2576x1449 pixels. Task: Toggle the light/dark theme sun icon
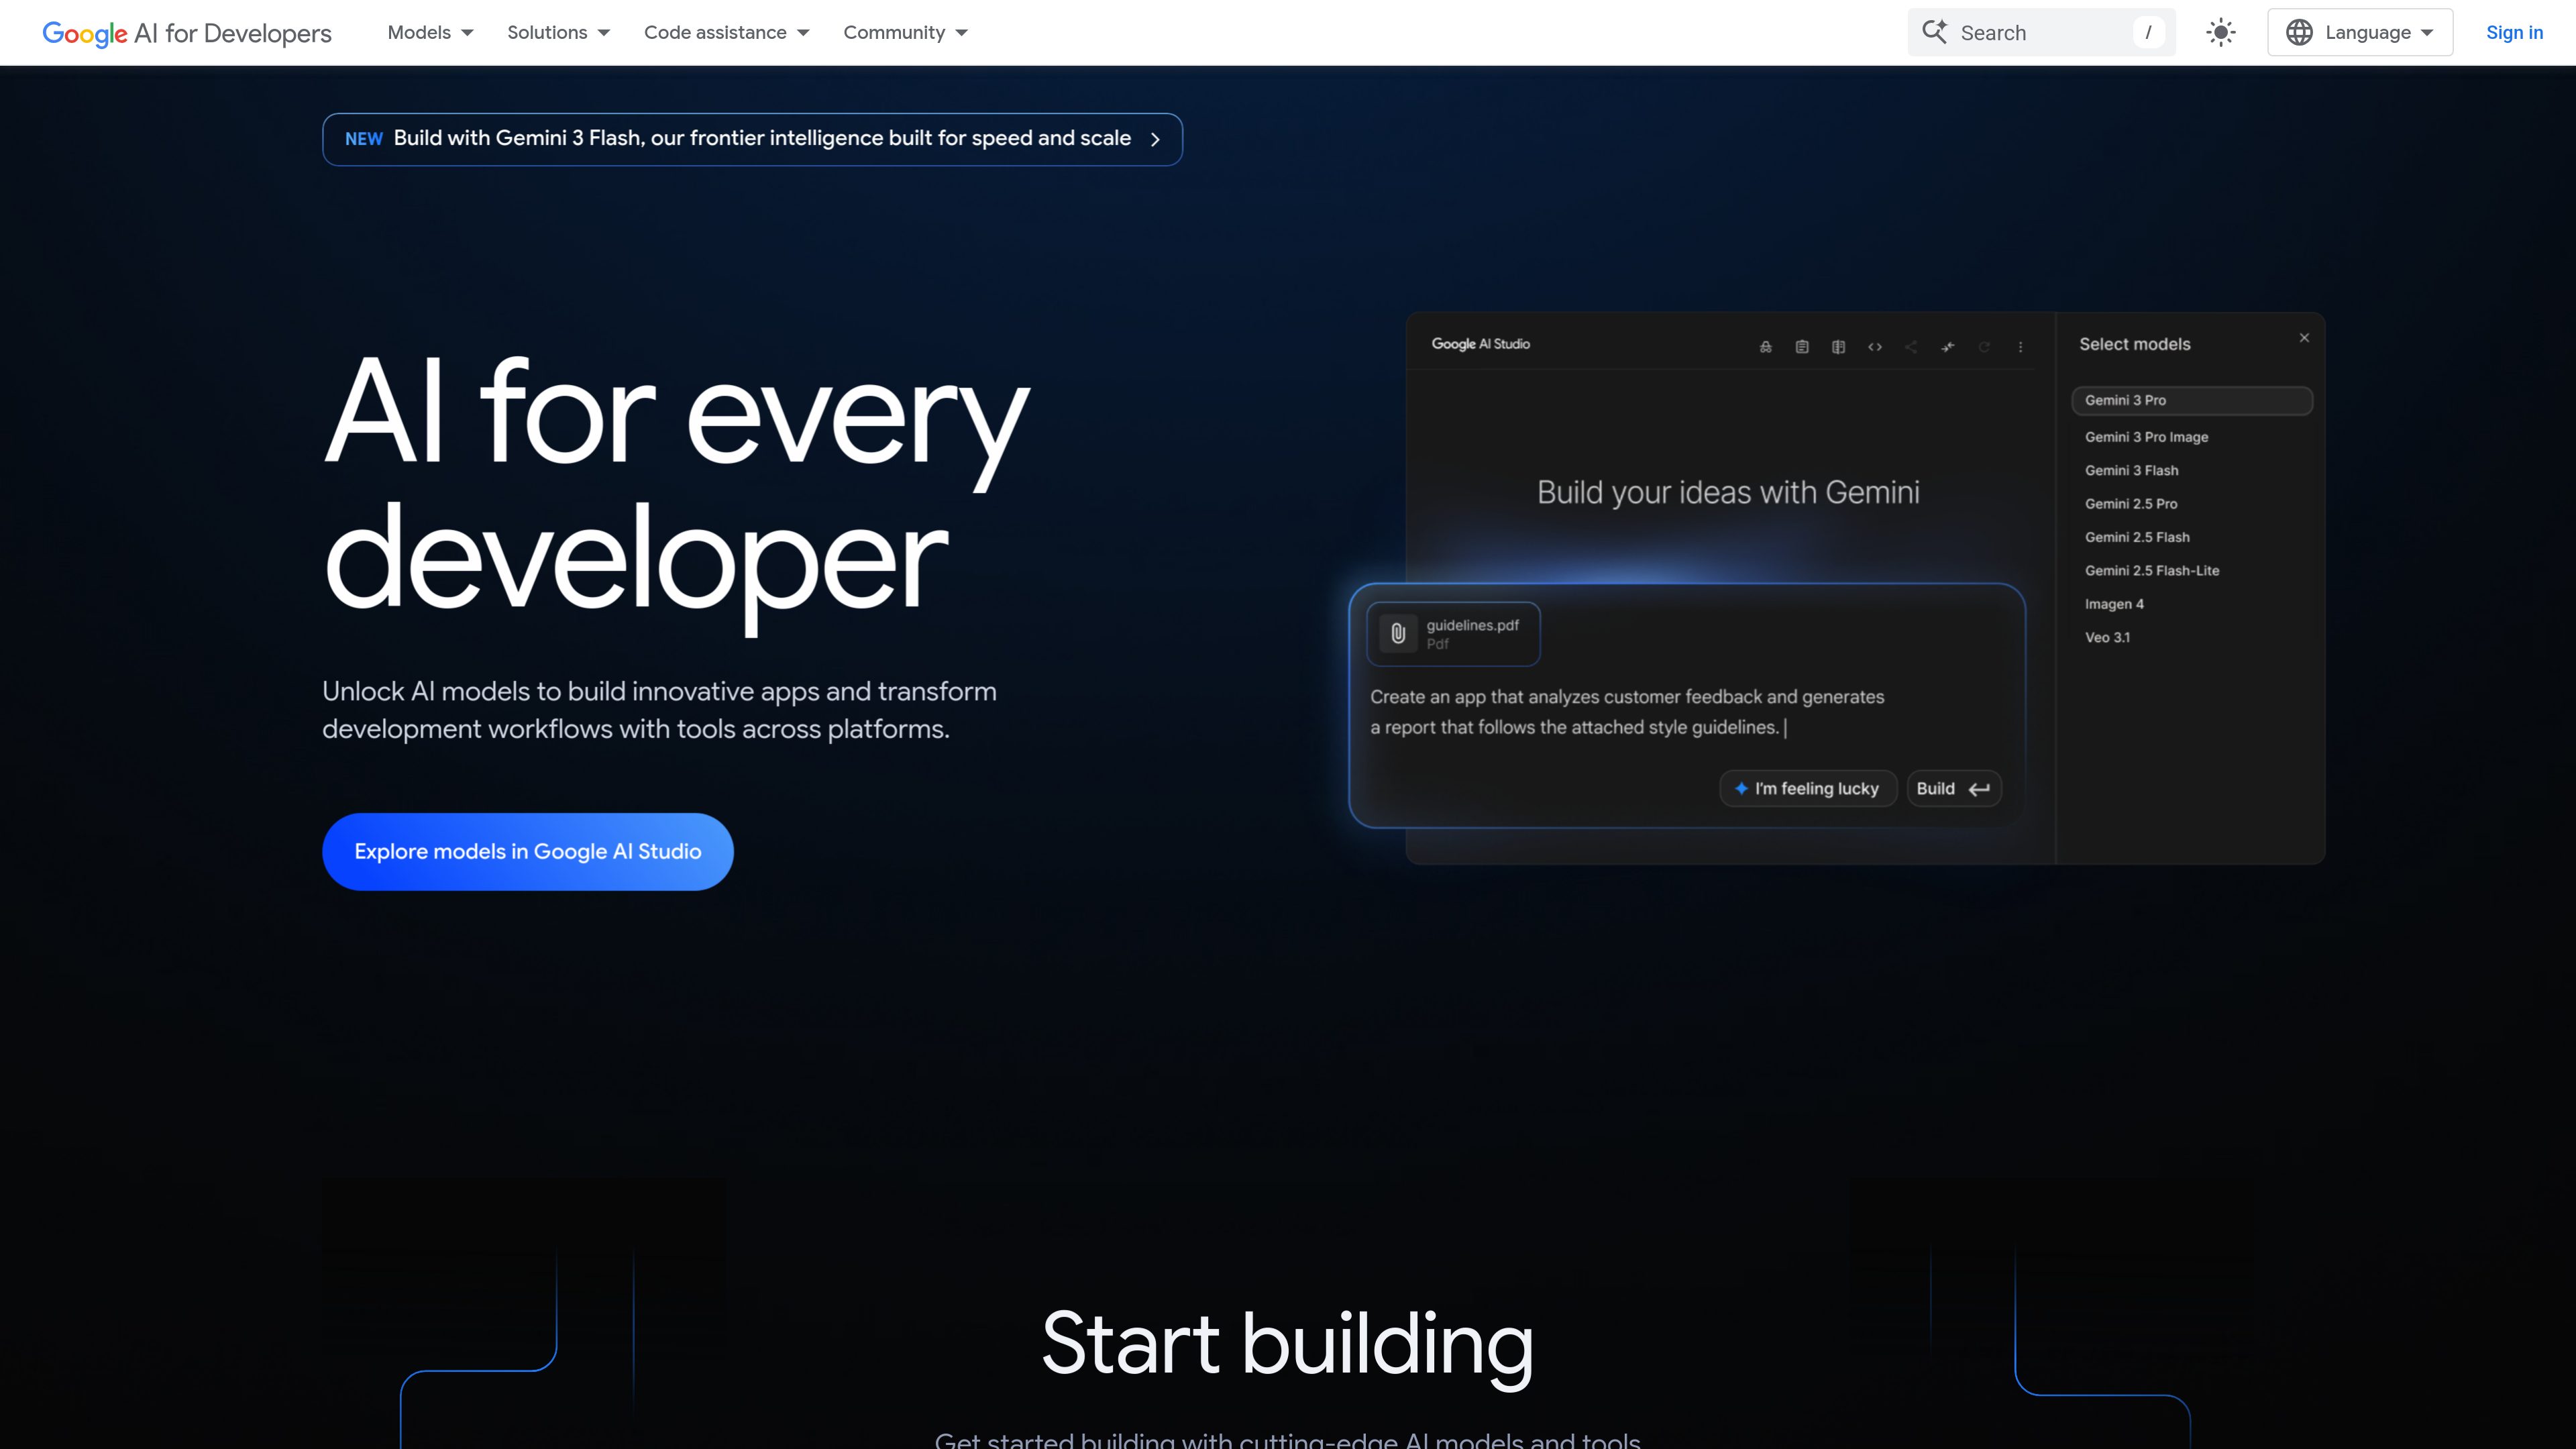(2221, 32)
